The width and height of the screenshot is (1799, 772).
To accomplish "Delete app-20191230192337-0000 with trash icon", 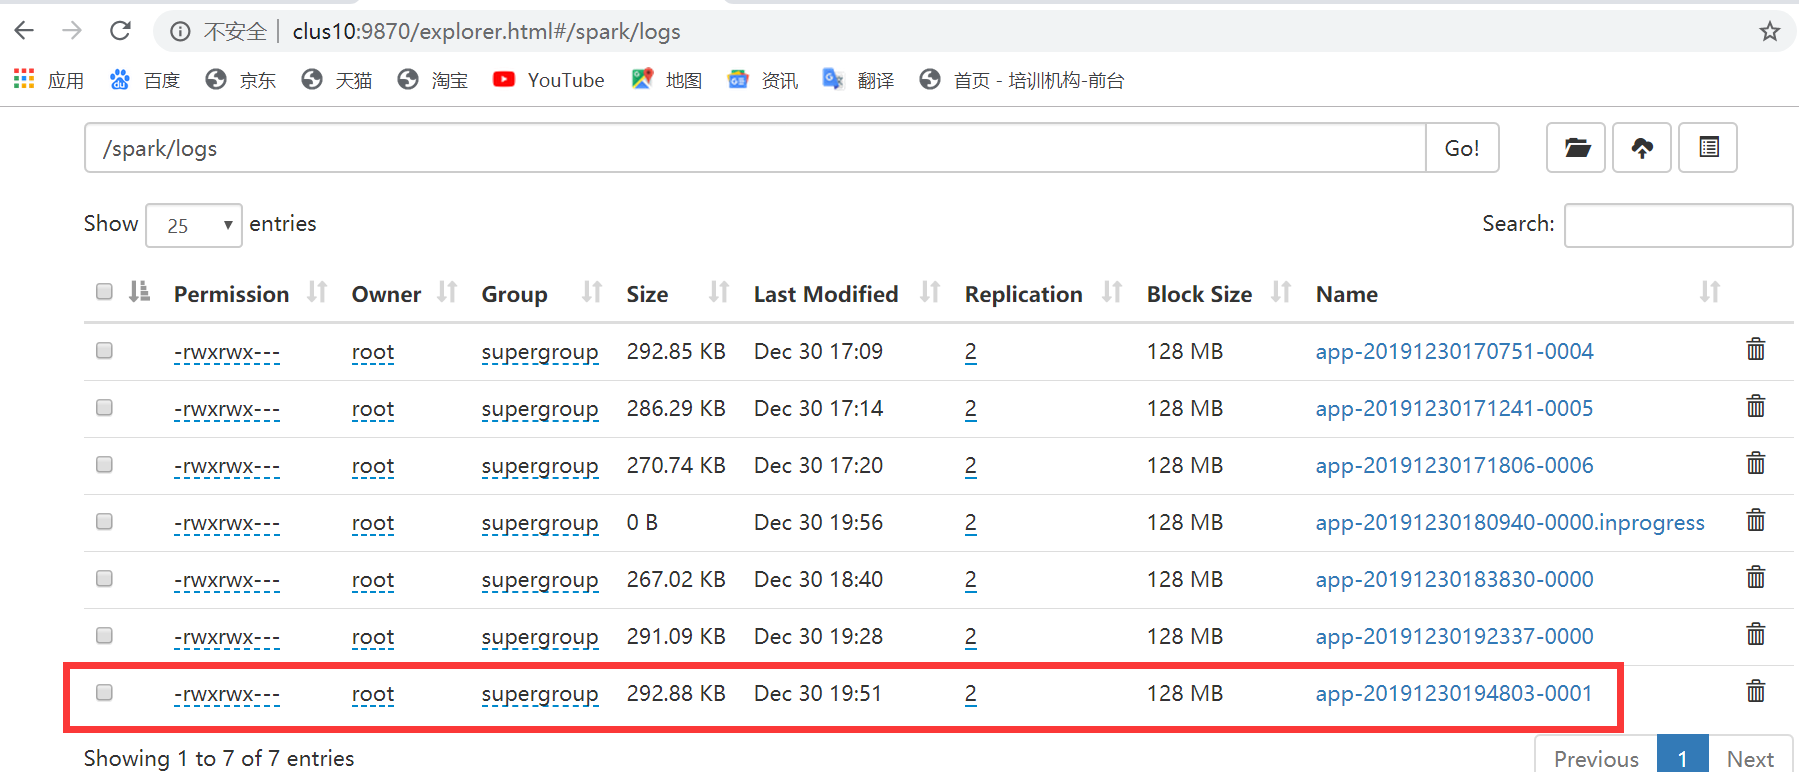I will coord(1755,634).
